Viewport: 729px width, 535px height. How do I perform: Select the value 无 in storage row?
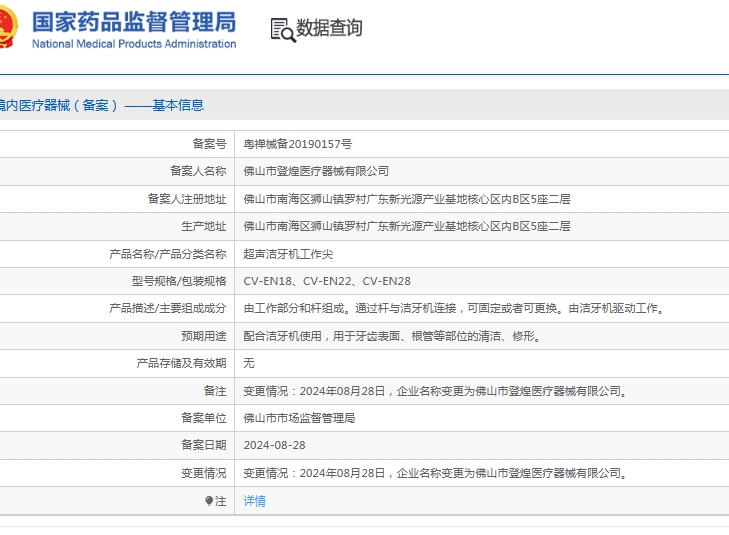(249, 363)
